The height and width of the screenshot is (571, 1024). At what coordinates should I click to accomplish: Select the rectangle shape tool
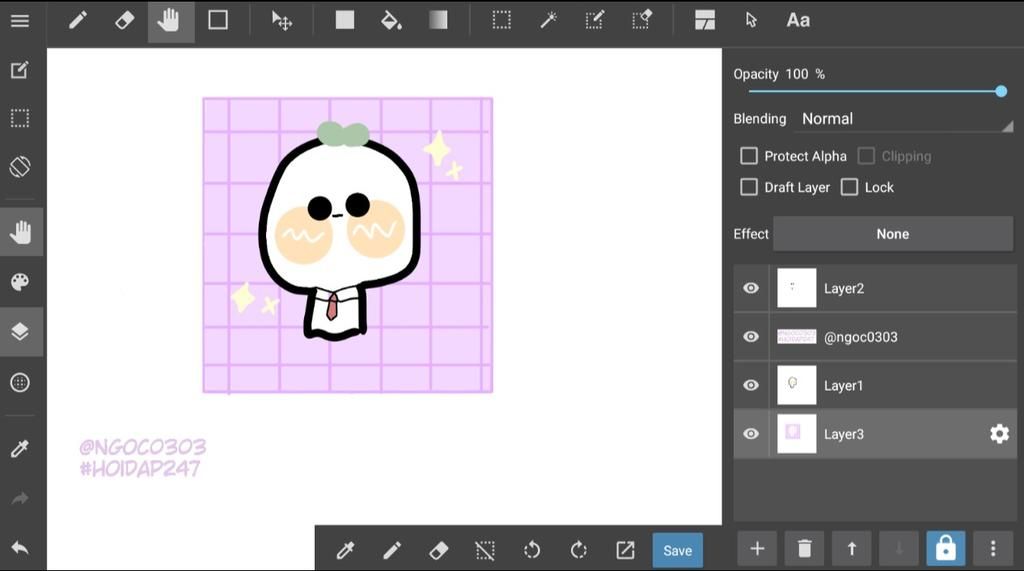pos(218,20)
